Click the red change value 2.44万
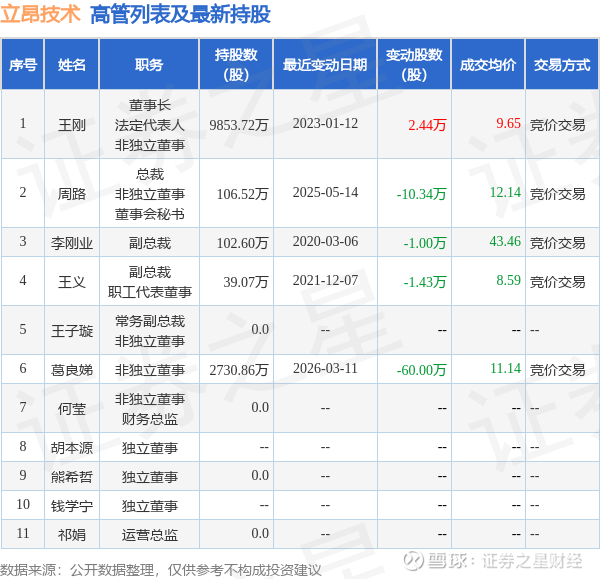The height and width of the screenshot is (579, 600). [x=427, y=125]
